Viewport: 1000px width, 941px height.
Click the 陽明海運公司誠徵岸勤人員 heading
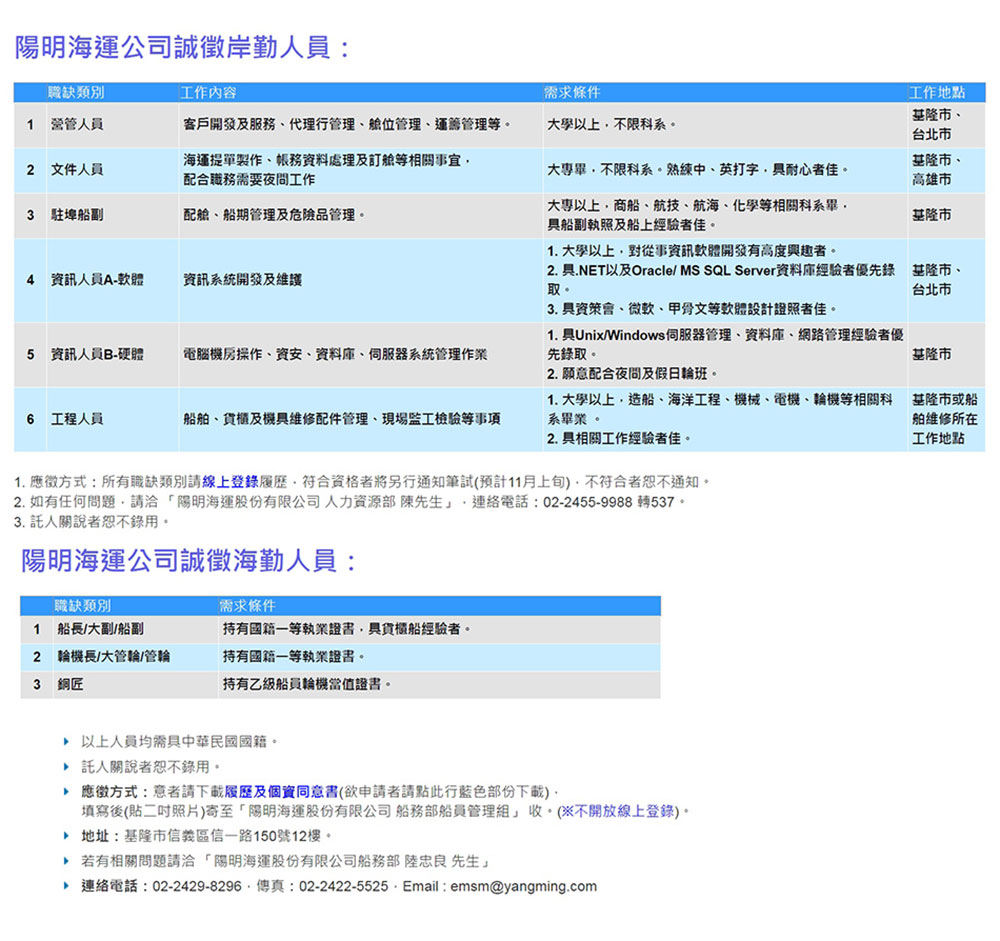coord(182,47)
